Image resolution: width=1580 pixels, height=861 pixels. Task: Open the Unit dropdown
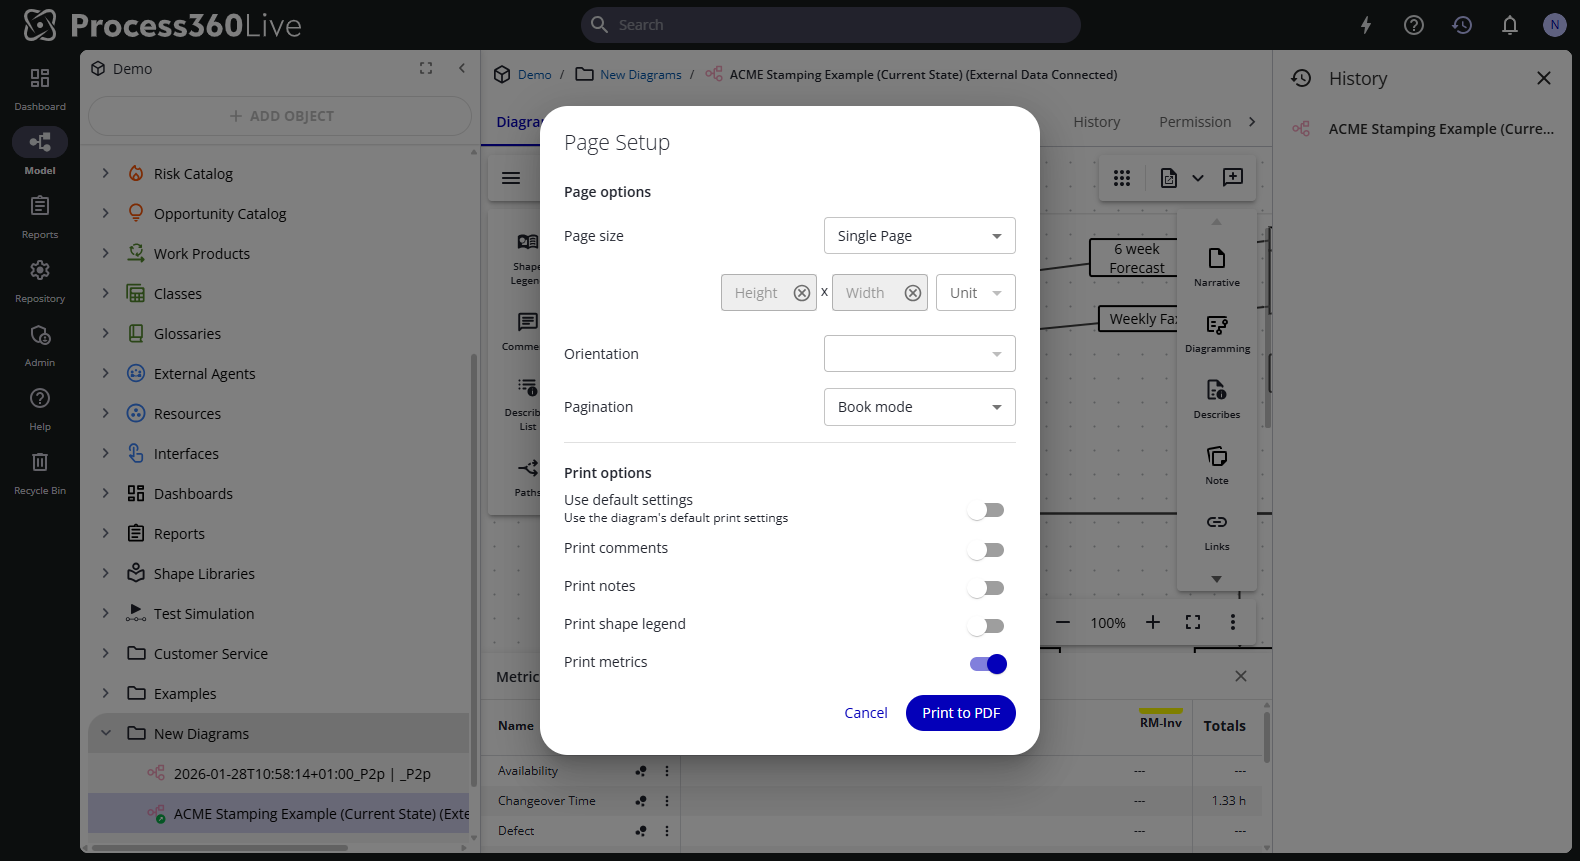(976, 293)
